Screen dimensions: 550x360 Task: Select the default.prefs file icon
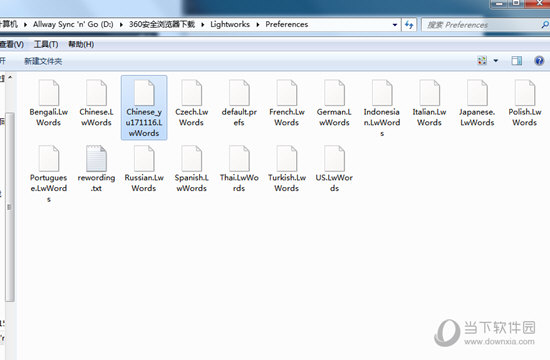click(239, 93)
